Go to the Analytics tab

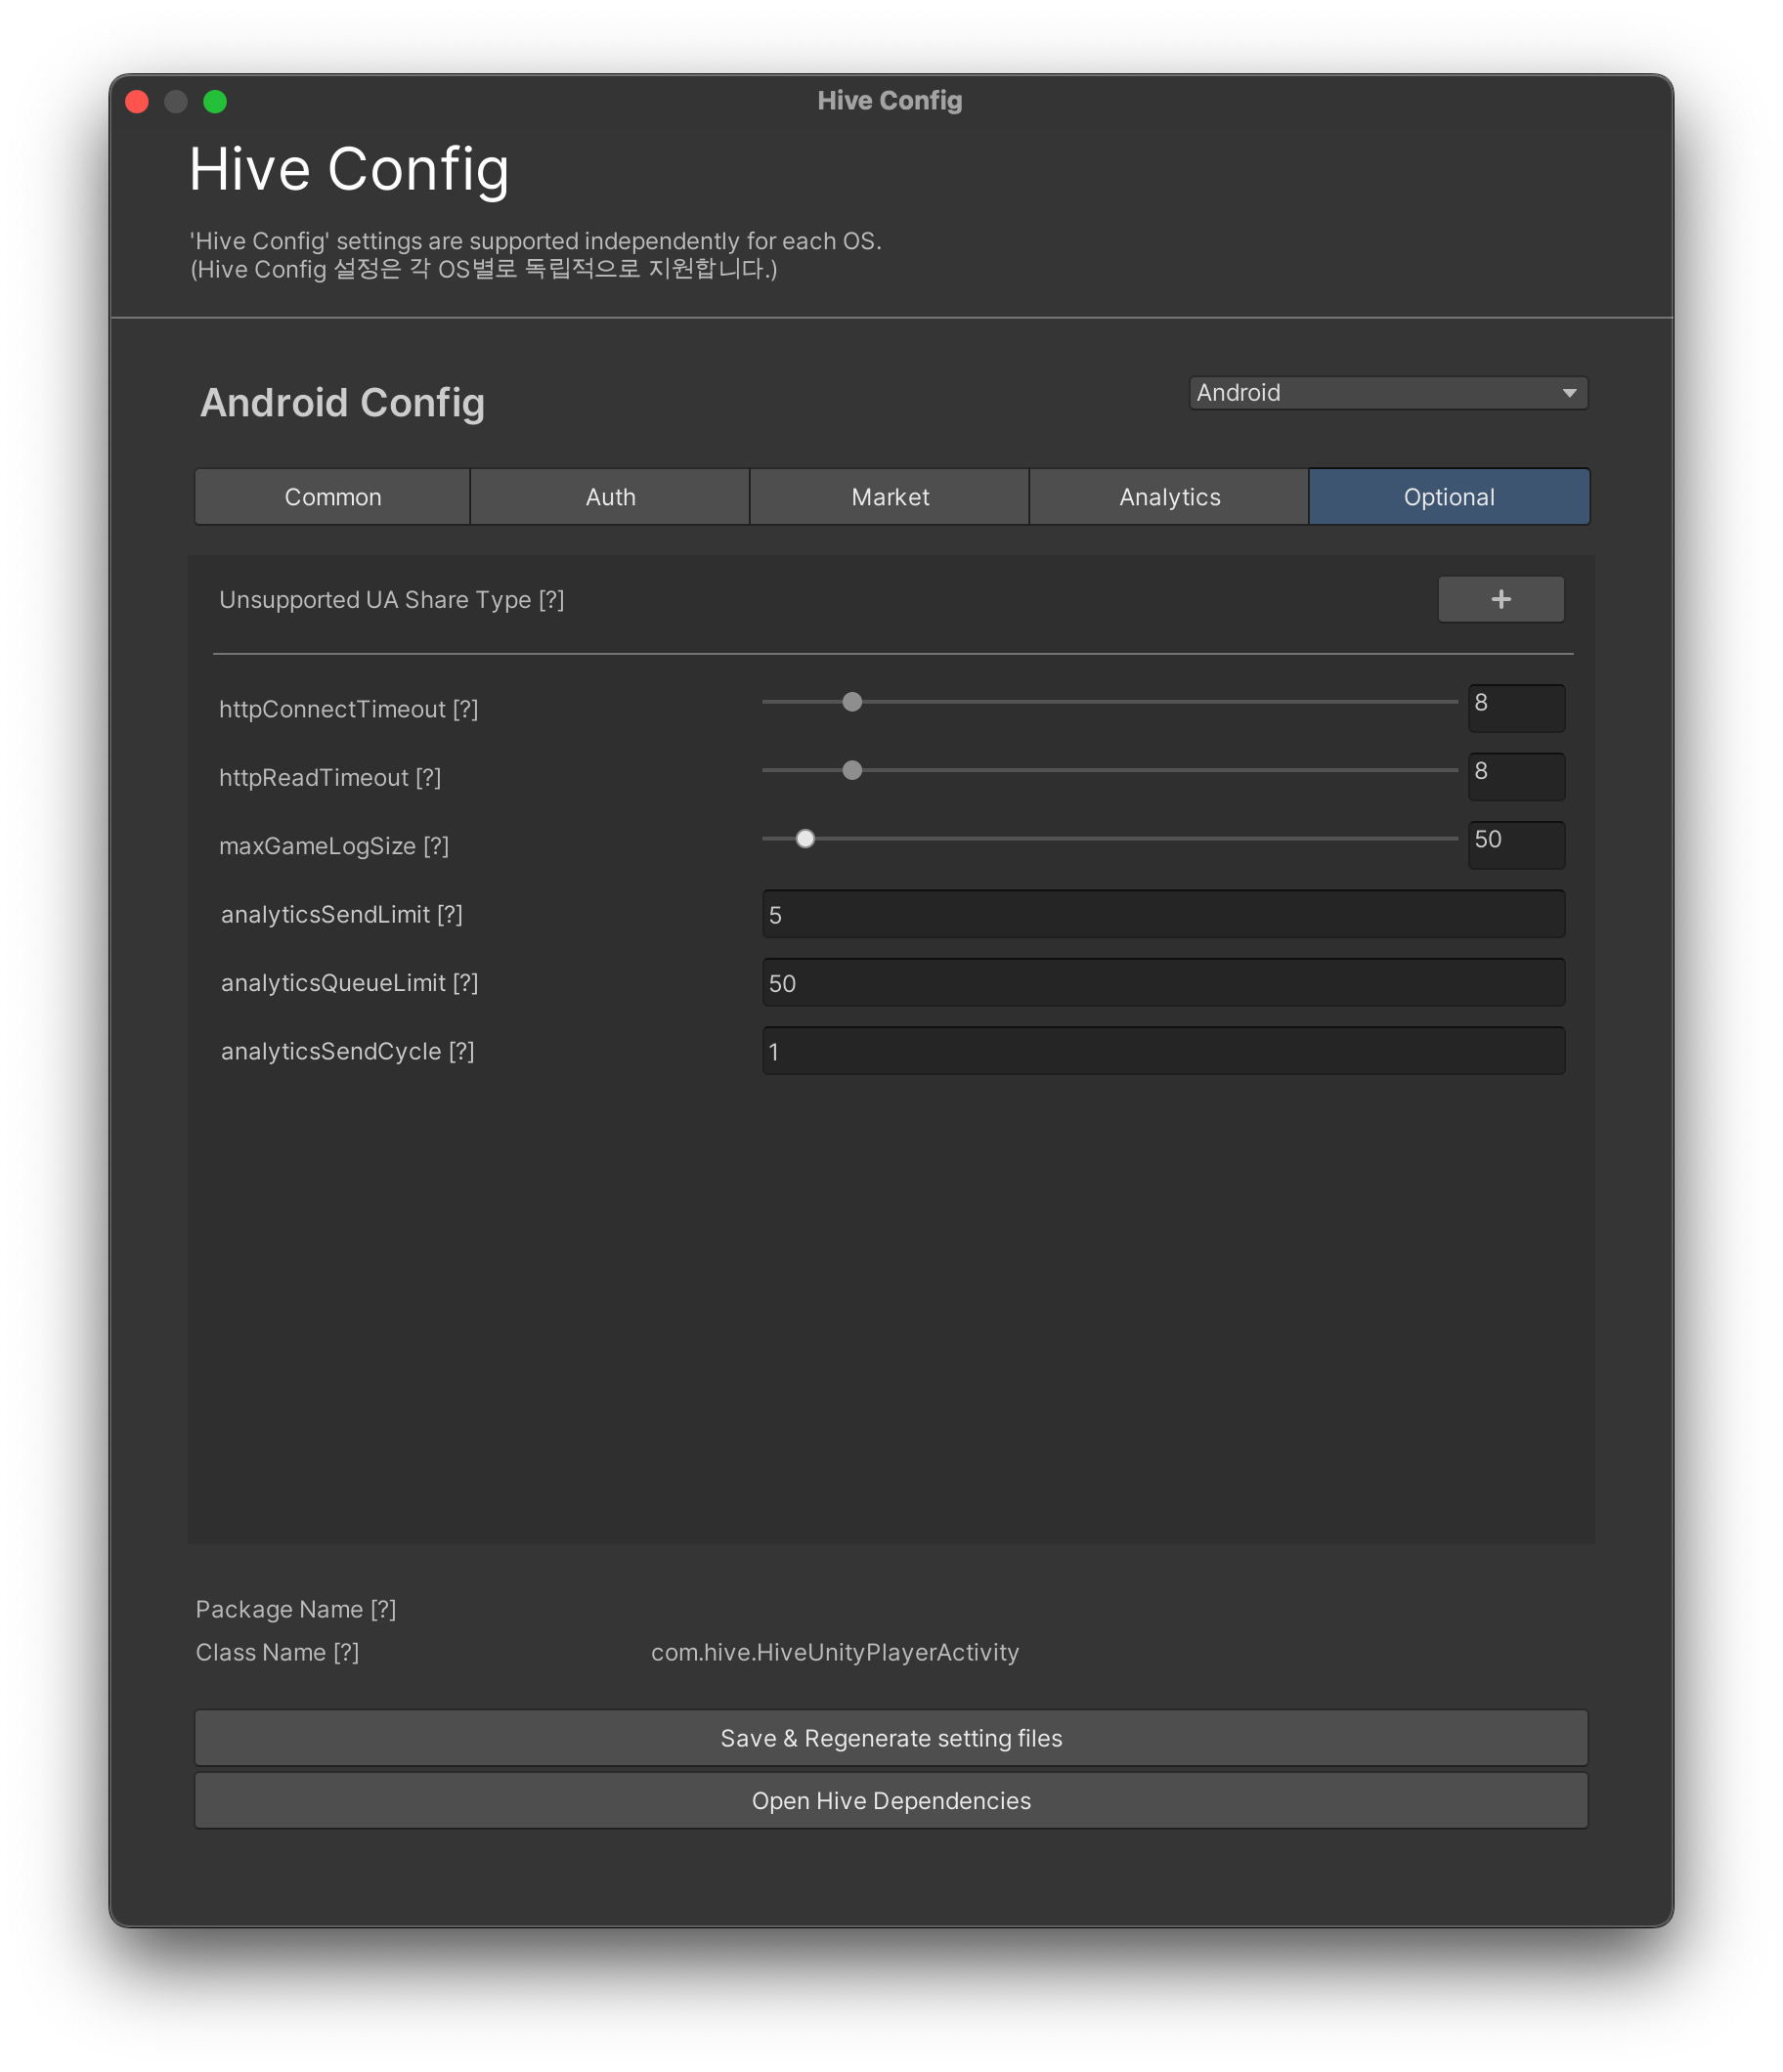click(1169, 497)
